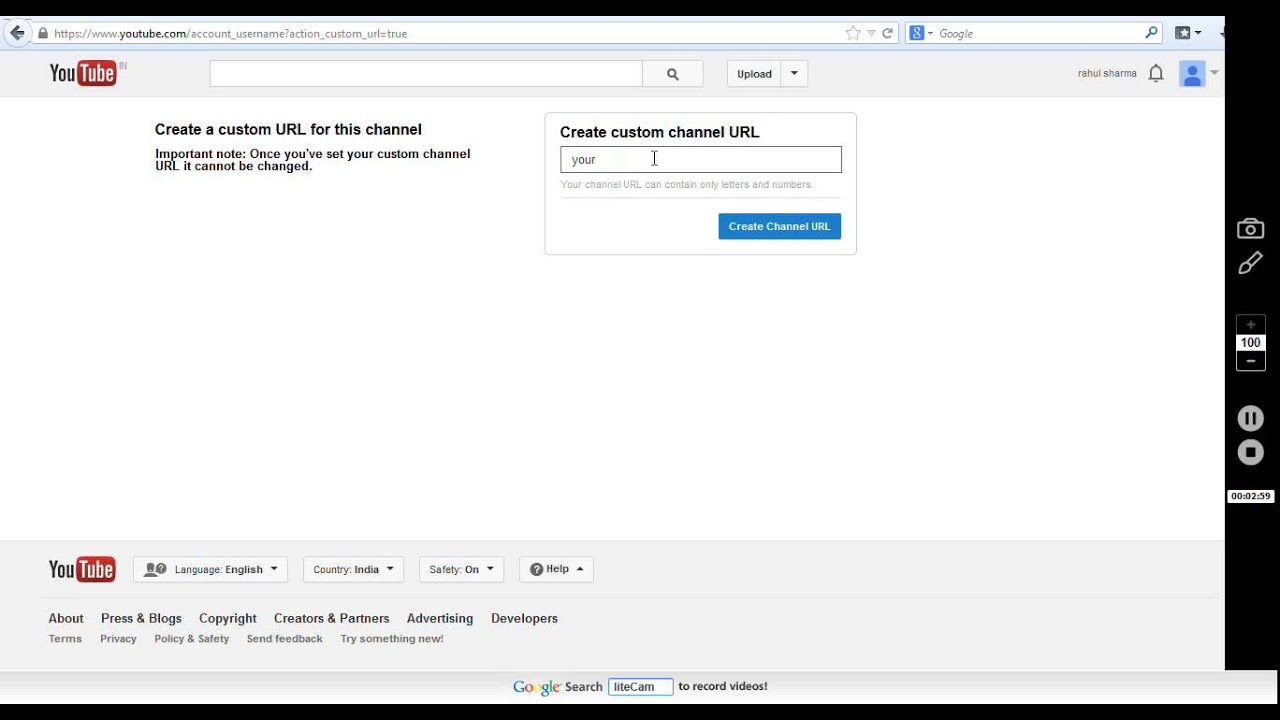
Task: Click the browser address bar URL
Action: point(230,33)
